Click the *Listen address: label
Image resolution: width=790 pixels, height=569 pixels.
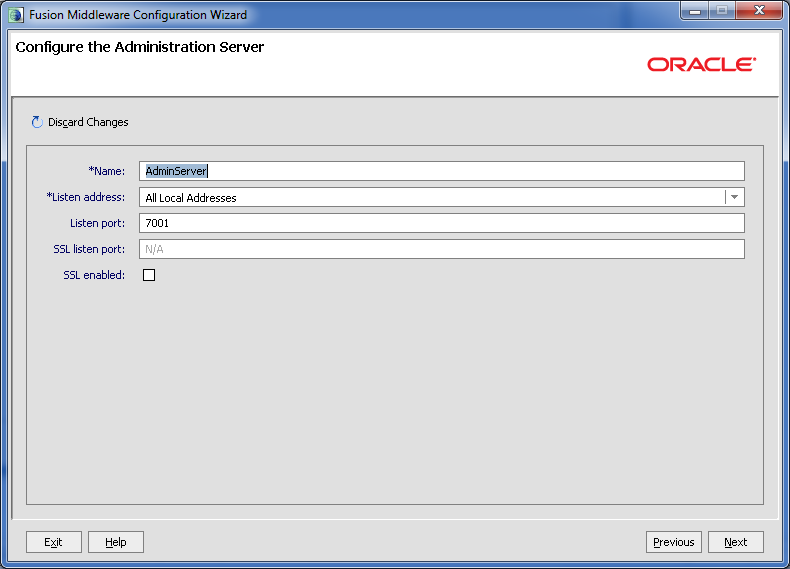point(86,197)
